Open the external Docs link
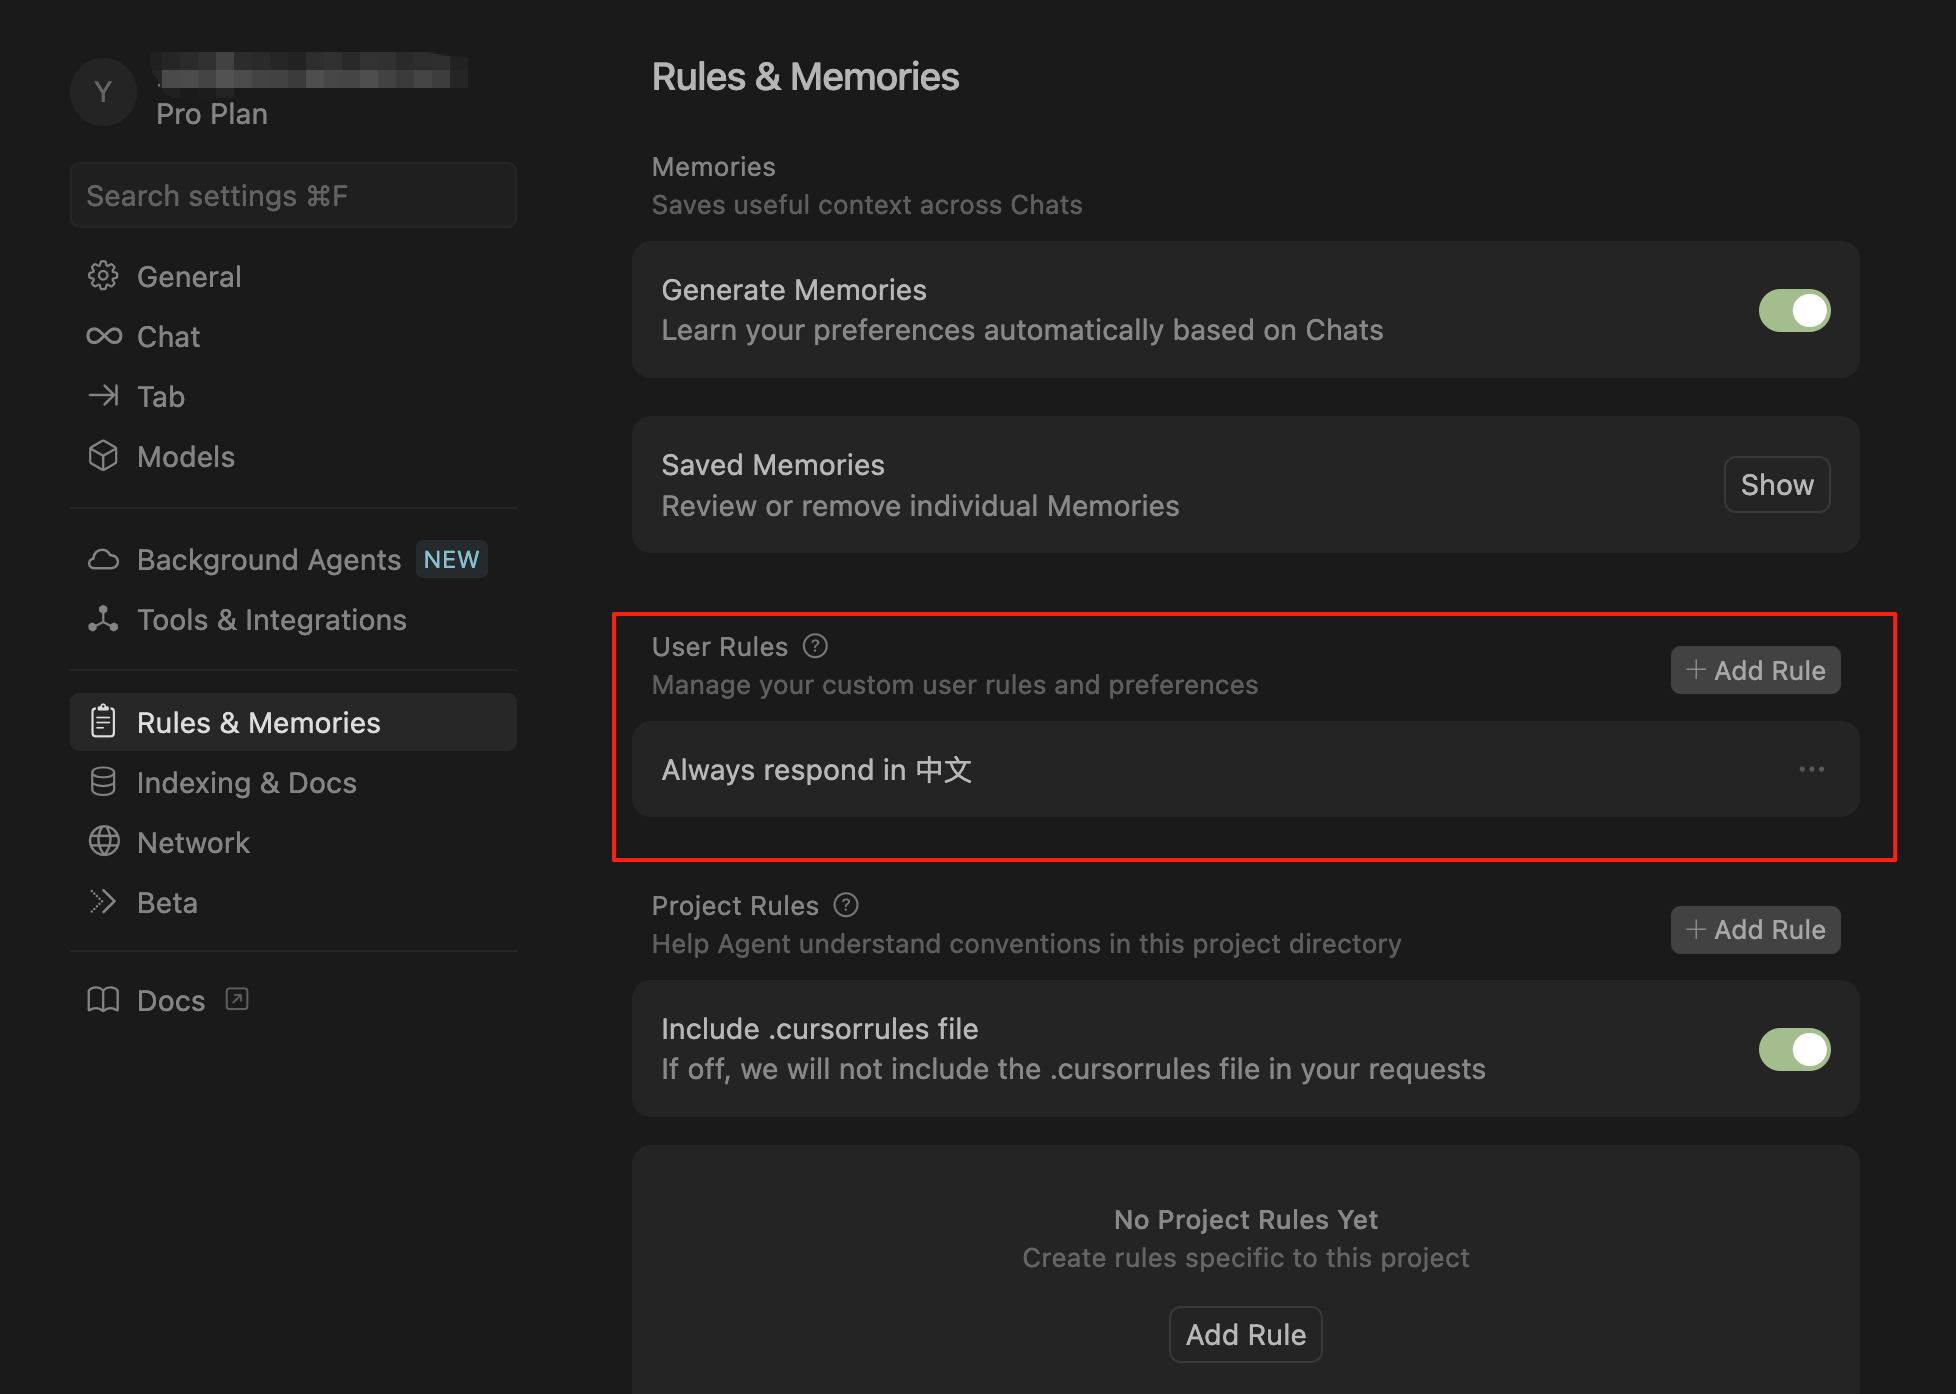Image resolution: width=1956 pixels, height=1394 pixels. pos(170,1000)
